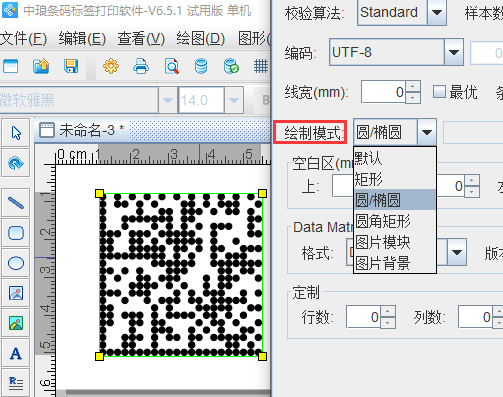Decrease 行数 with the down stepper

tap(388, 323)
